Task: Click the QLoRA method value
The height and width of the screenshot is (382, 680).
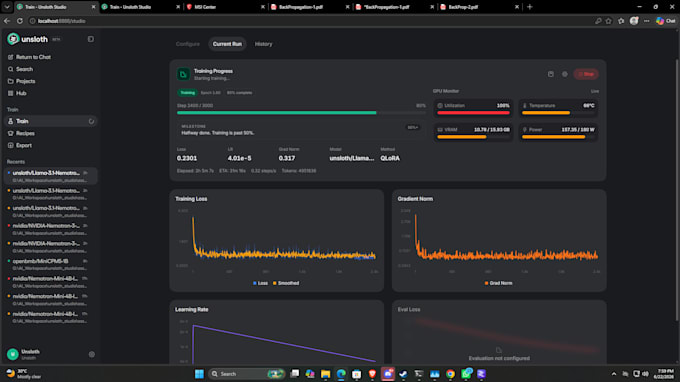Action: pyautogui.click(x=390, y=158)
